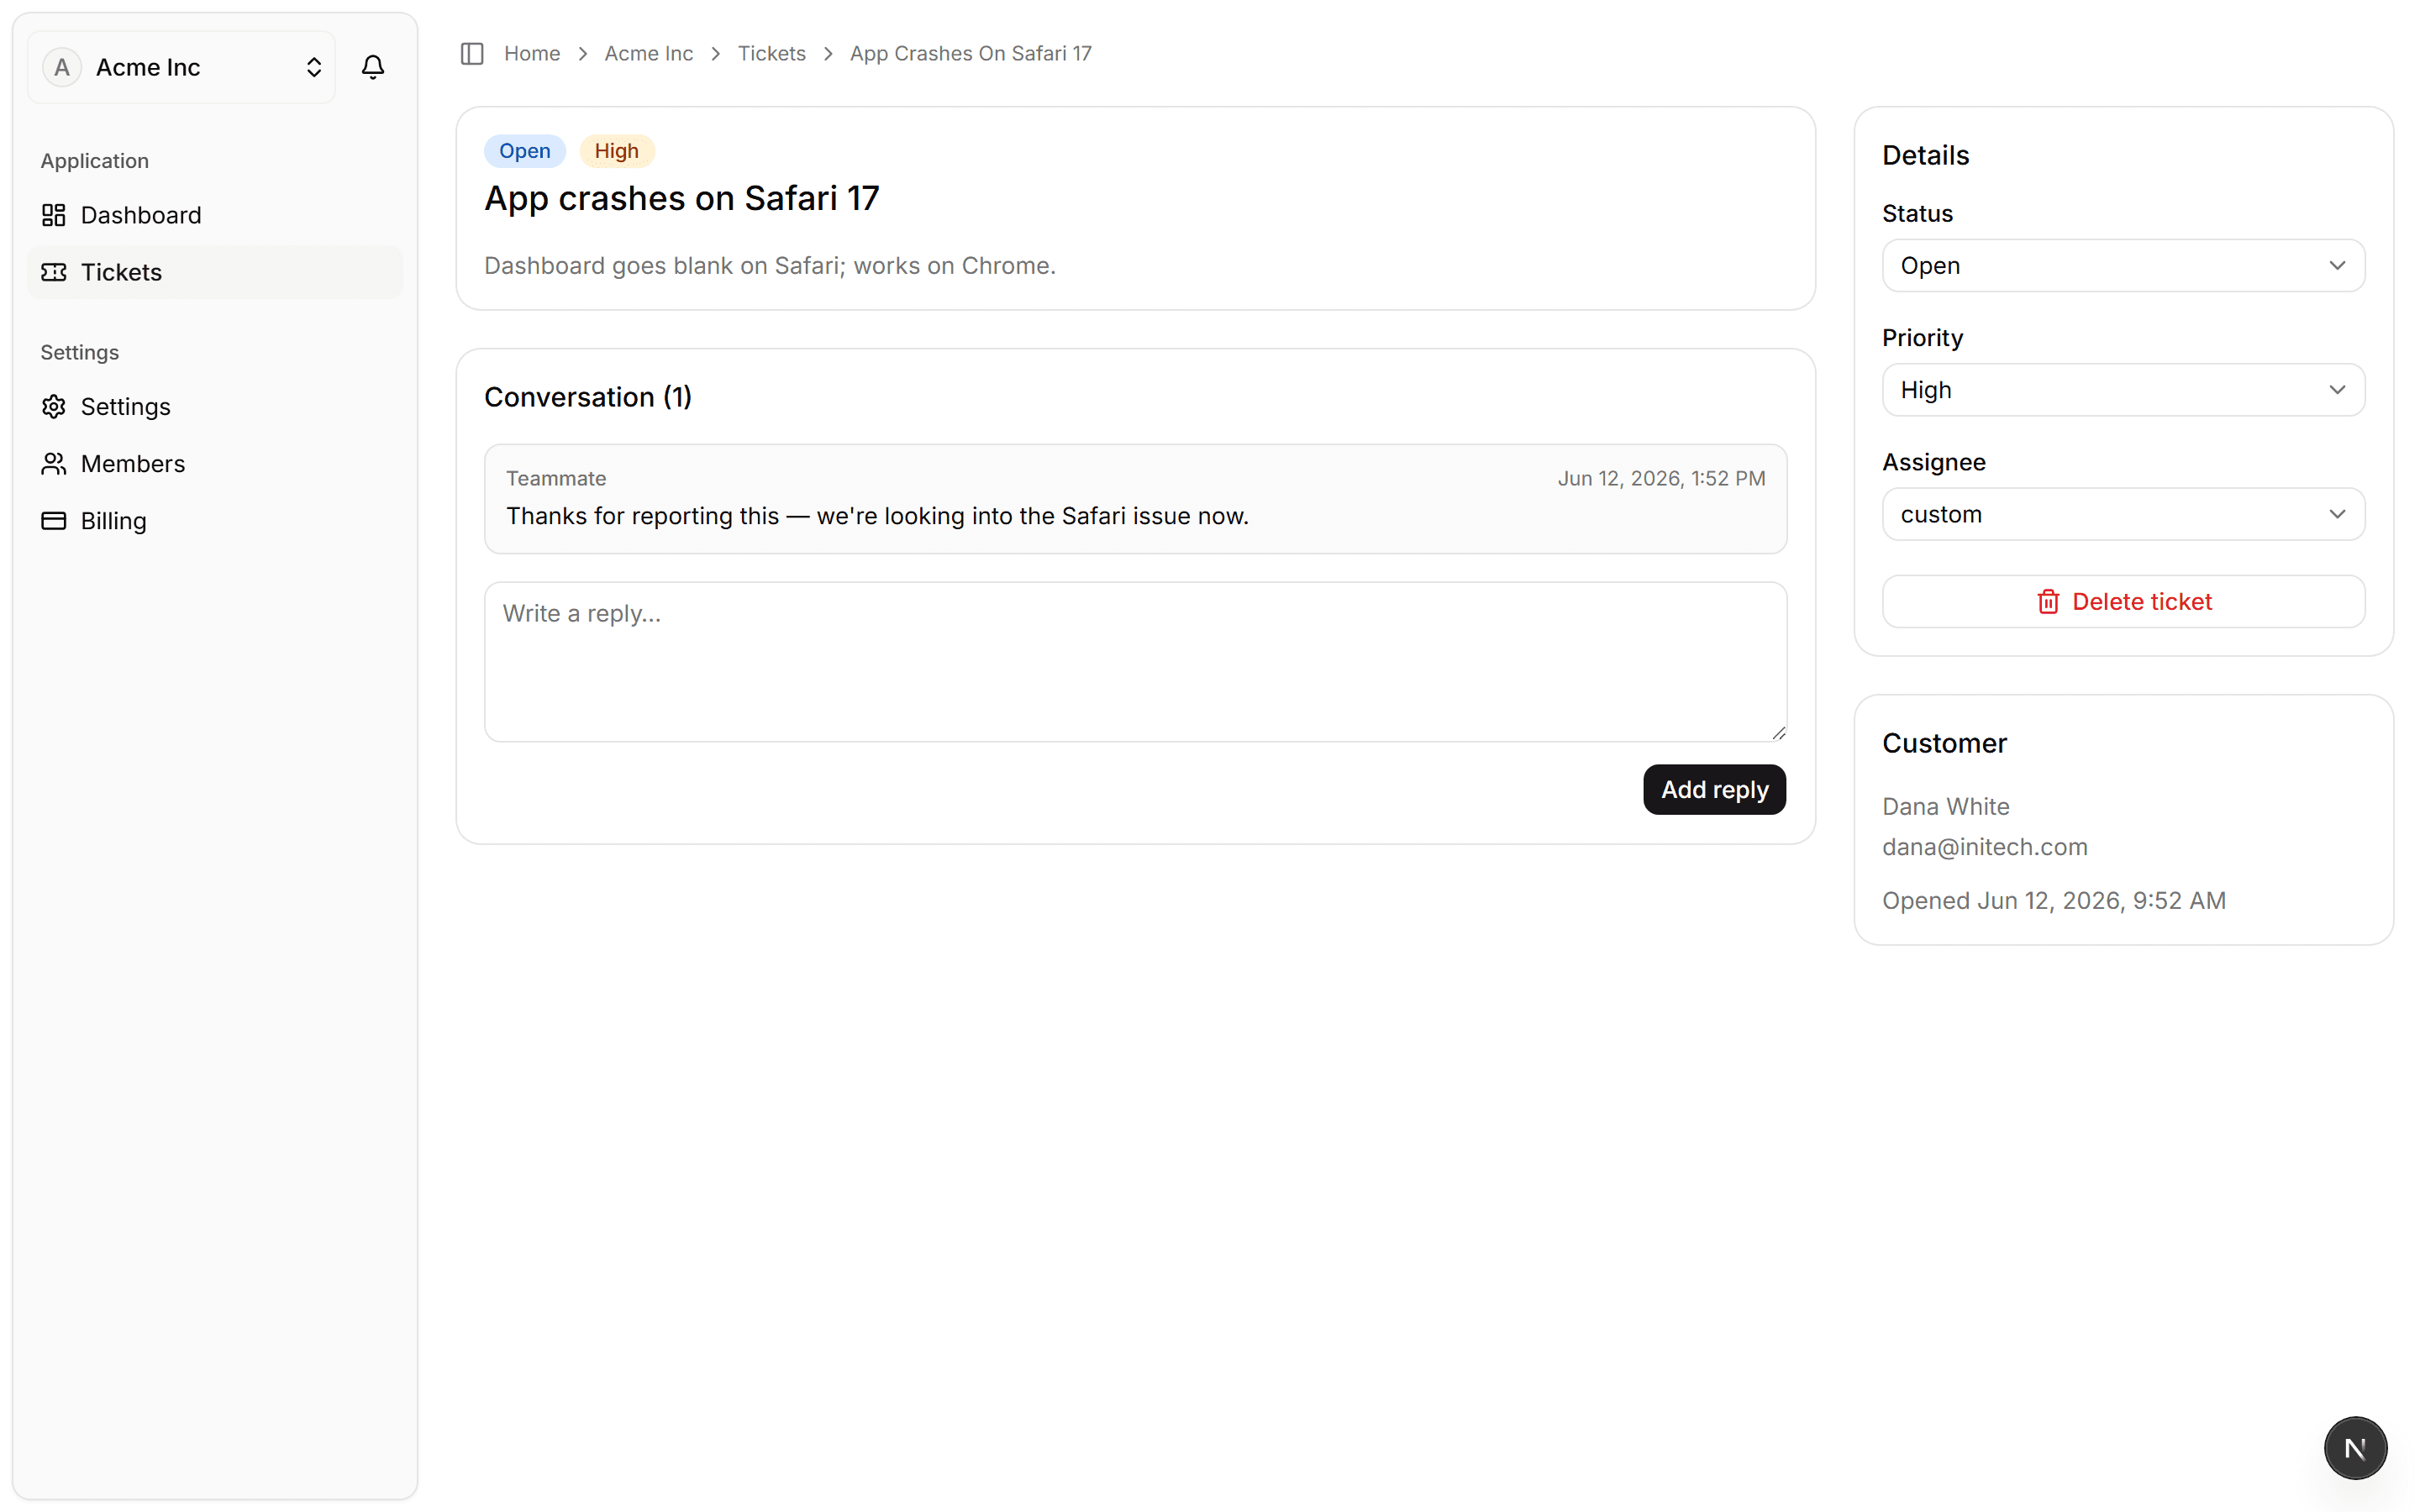Screen dimensions: 2420x1512
Task: Navigate to Home breadcrumb
Action: pos(532,53)
